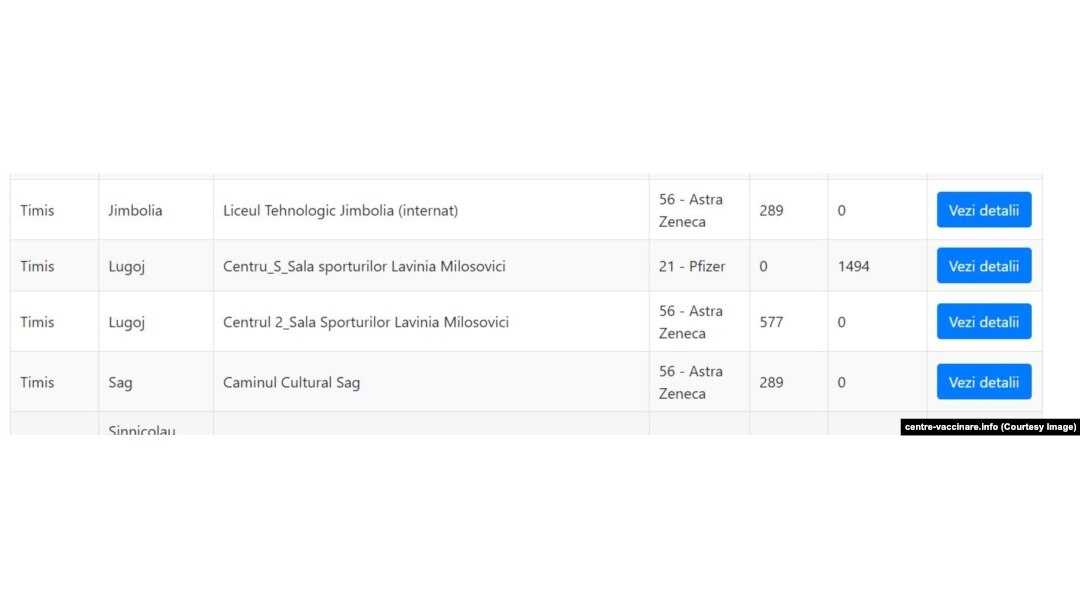Open Vezi detalii for Centru_S_Sala sporturilor row
Screen dimensions: 1080x608
coord(984,266)
